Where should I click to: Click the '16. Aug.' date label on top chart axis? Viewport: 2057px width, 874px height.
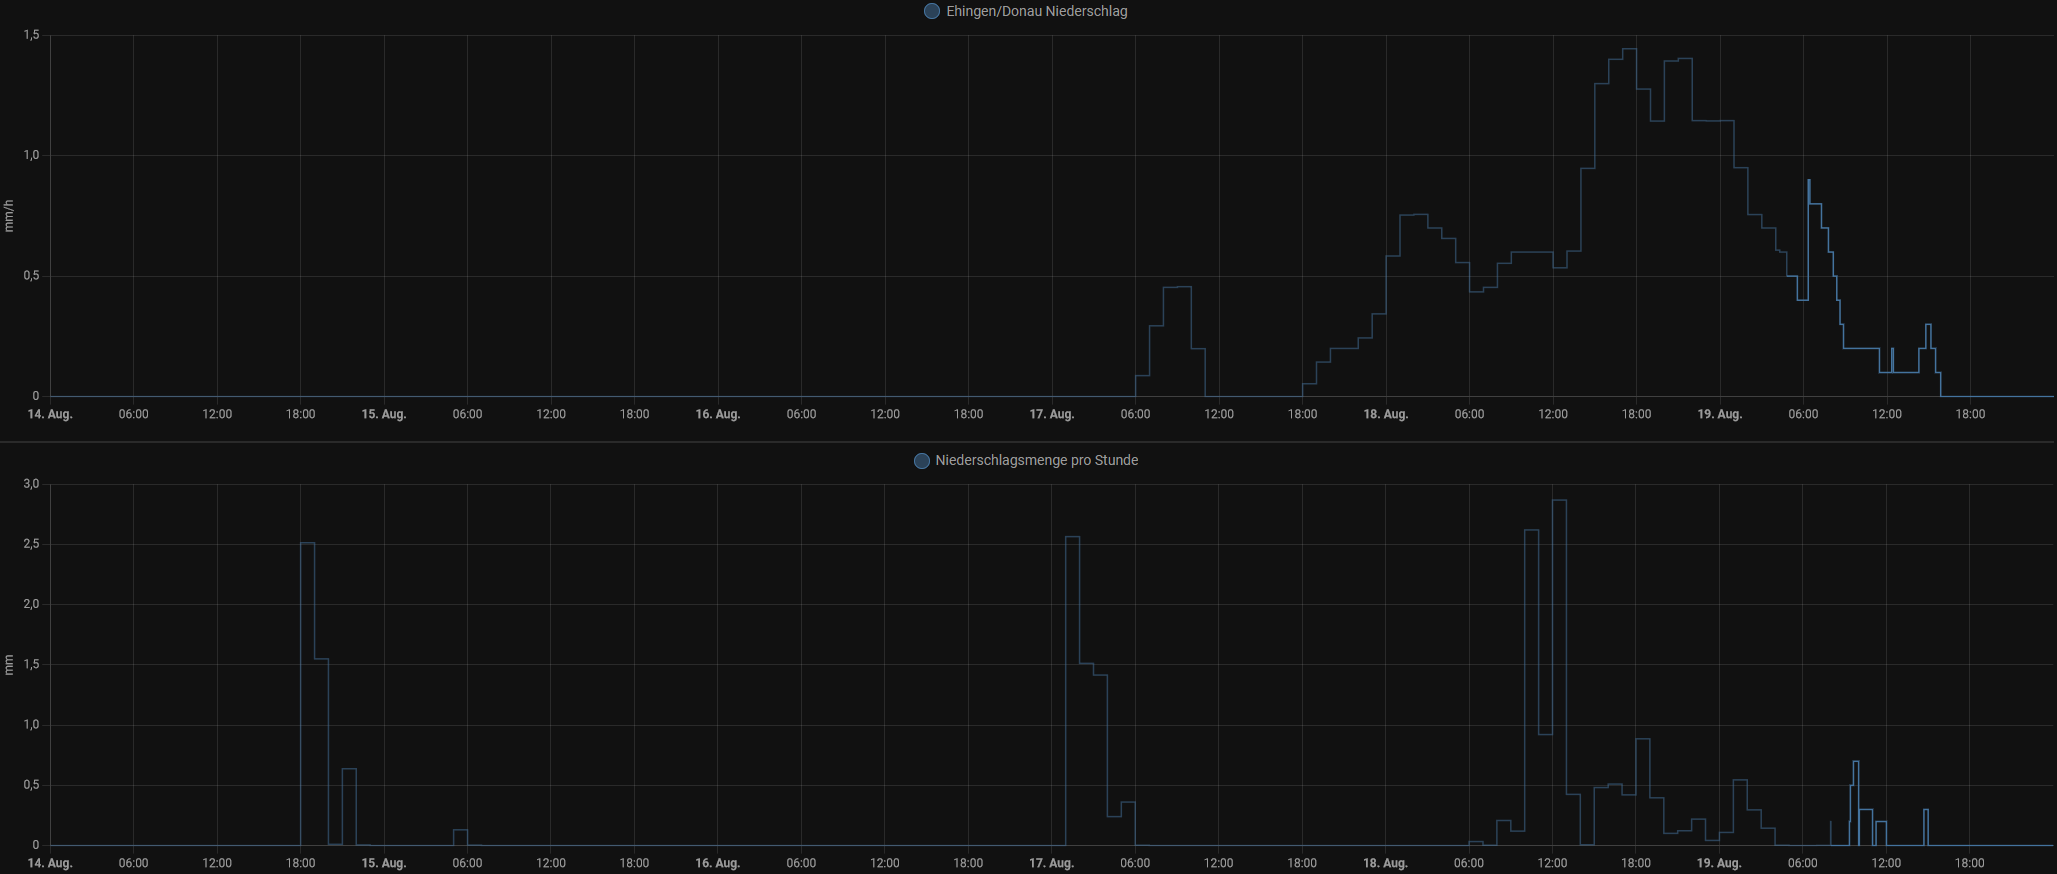point(717,414)
